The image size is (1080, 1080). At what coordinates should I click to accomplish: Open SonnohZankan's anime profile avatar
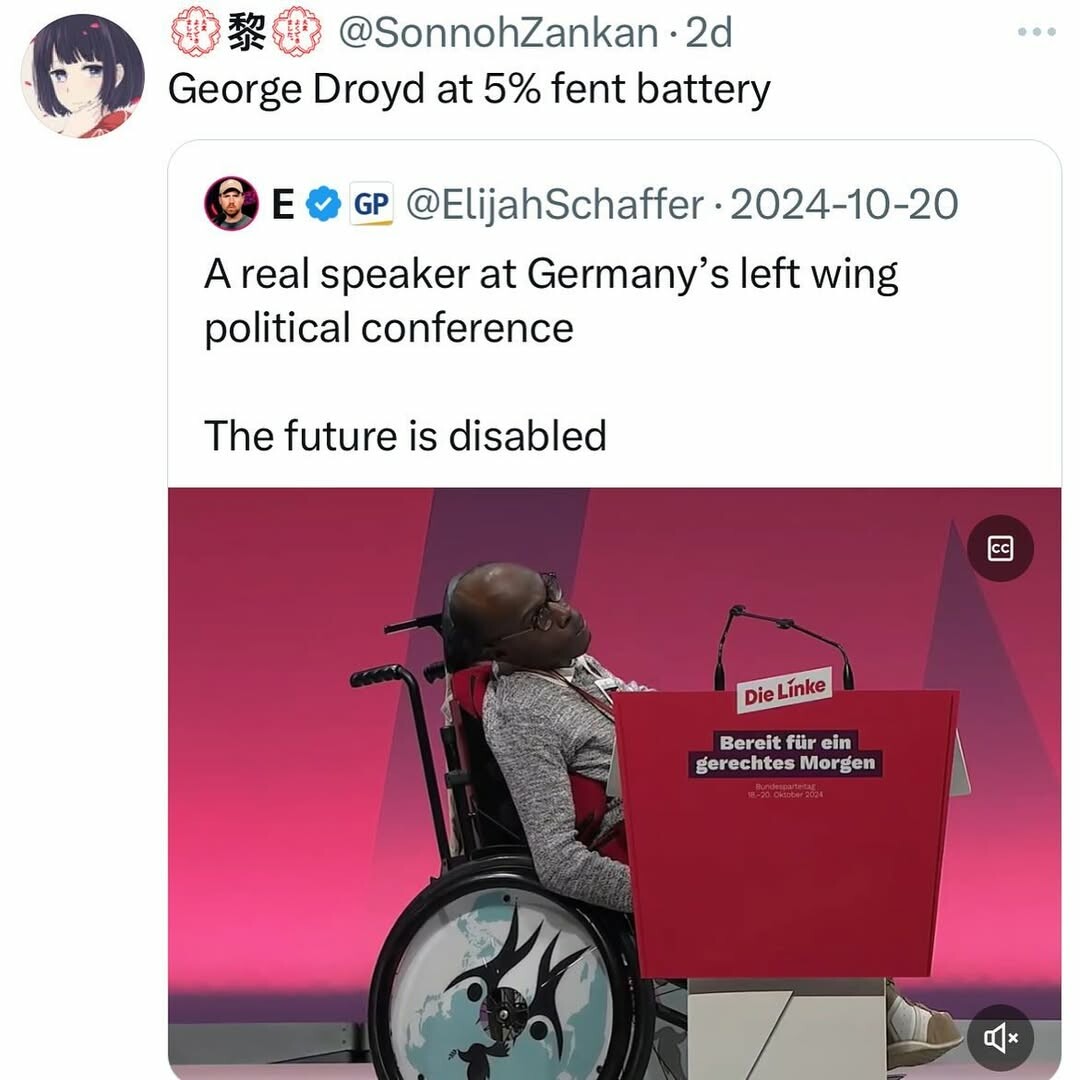[83, 76]
